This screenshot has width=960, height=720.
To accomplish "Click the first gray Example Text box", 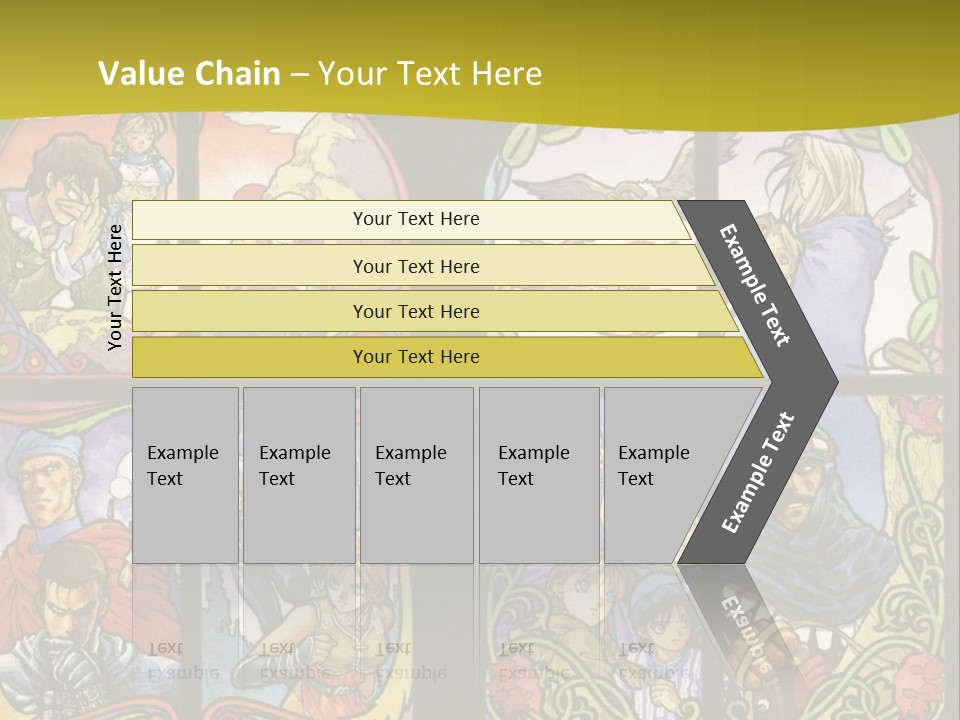I will [185, 475].
